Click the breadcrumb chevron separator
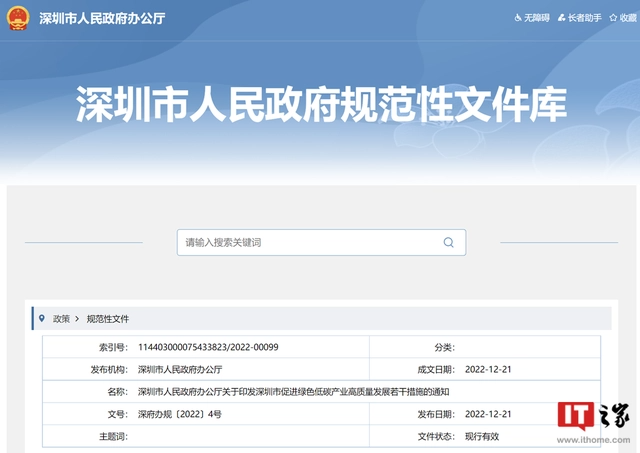The image size is (640, 453). (77, 319)
